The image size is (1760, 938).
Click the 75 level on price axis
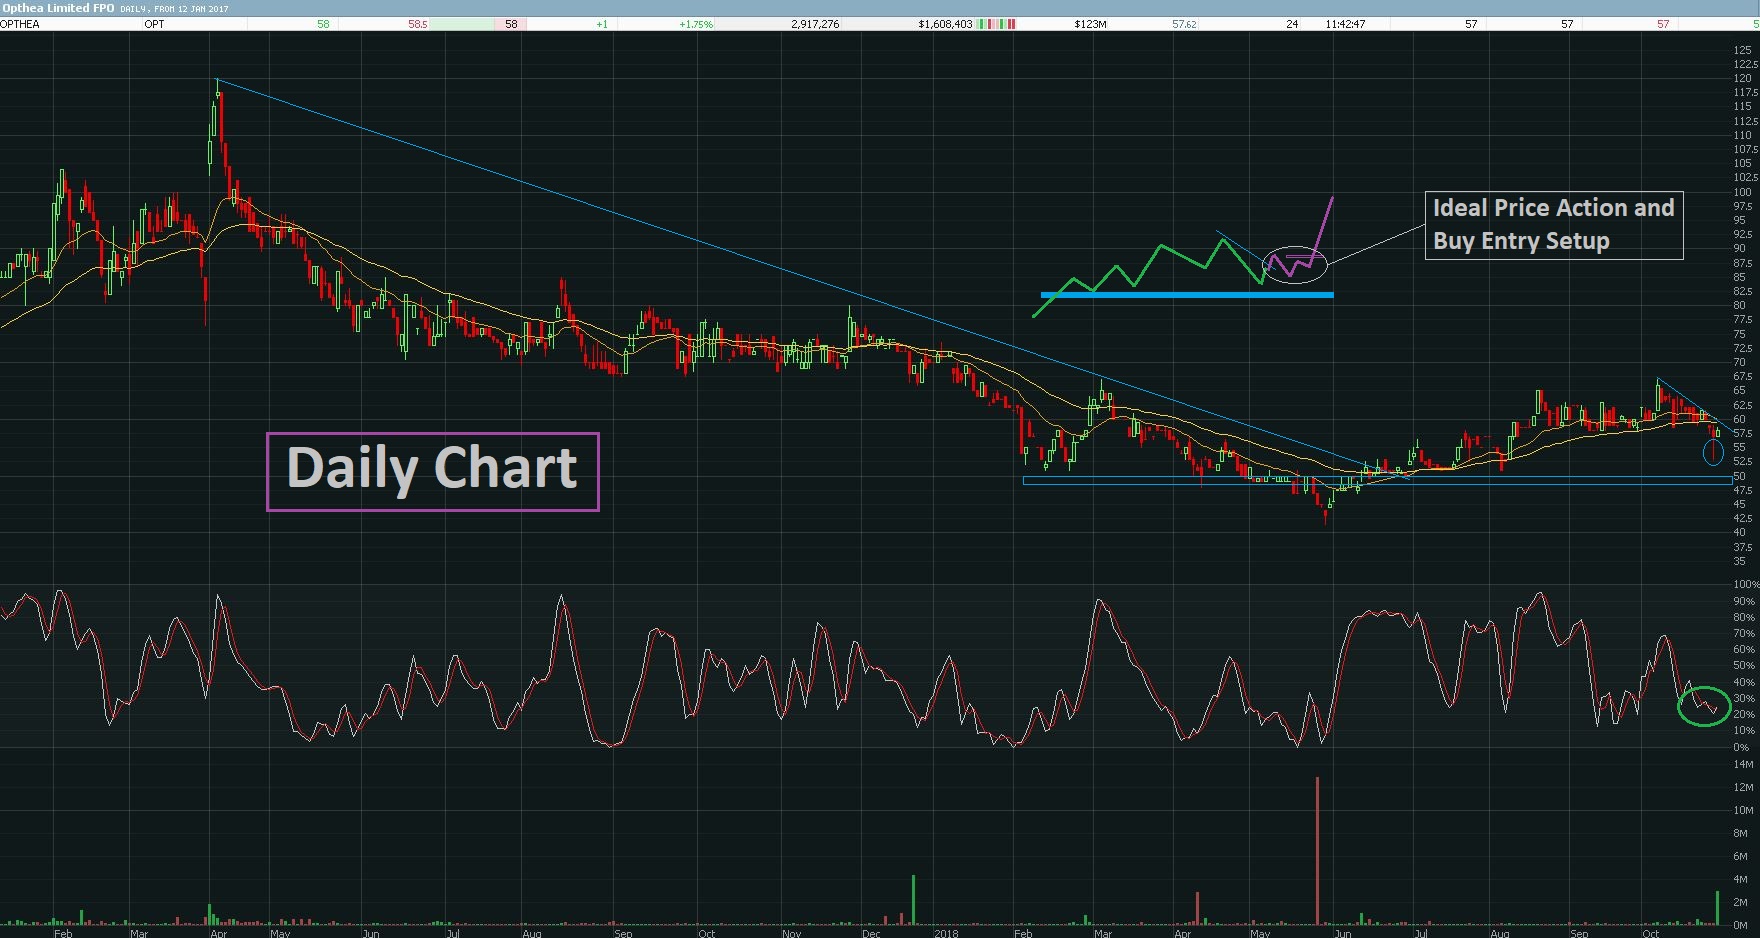point(1739,334)
